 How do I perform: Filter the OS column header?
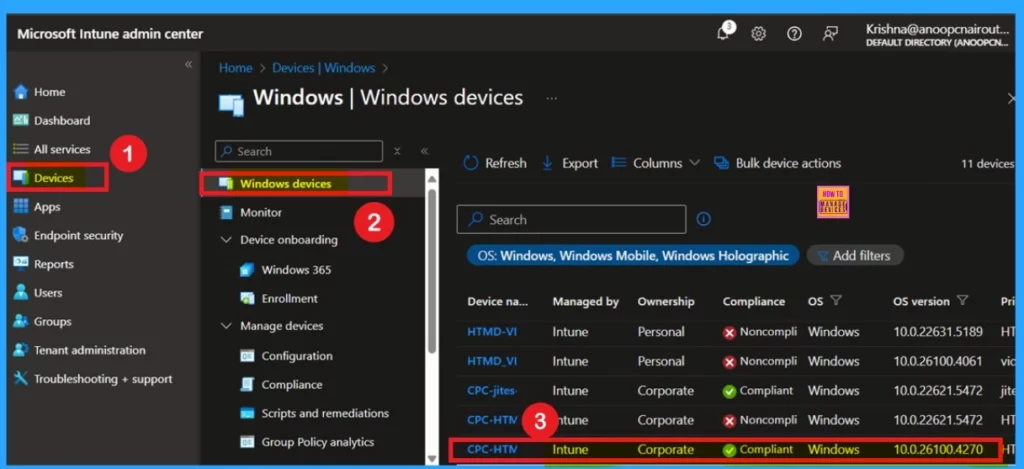(835, 300)
